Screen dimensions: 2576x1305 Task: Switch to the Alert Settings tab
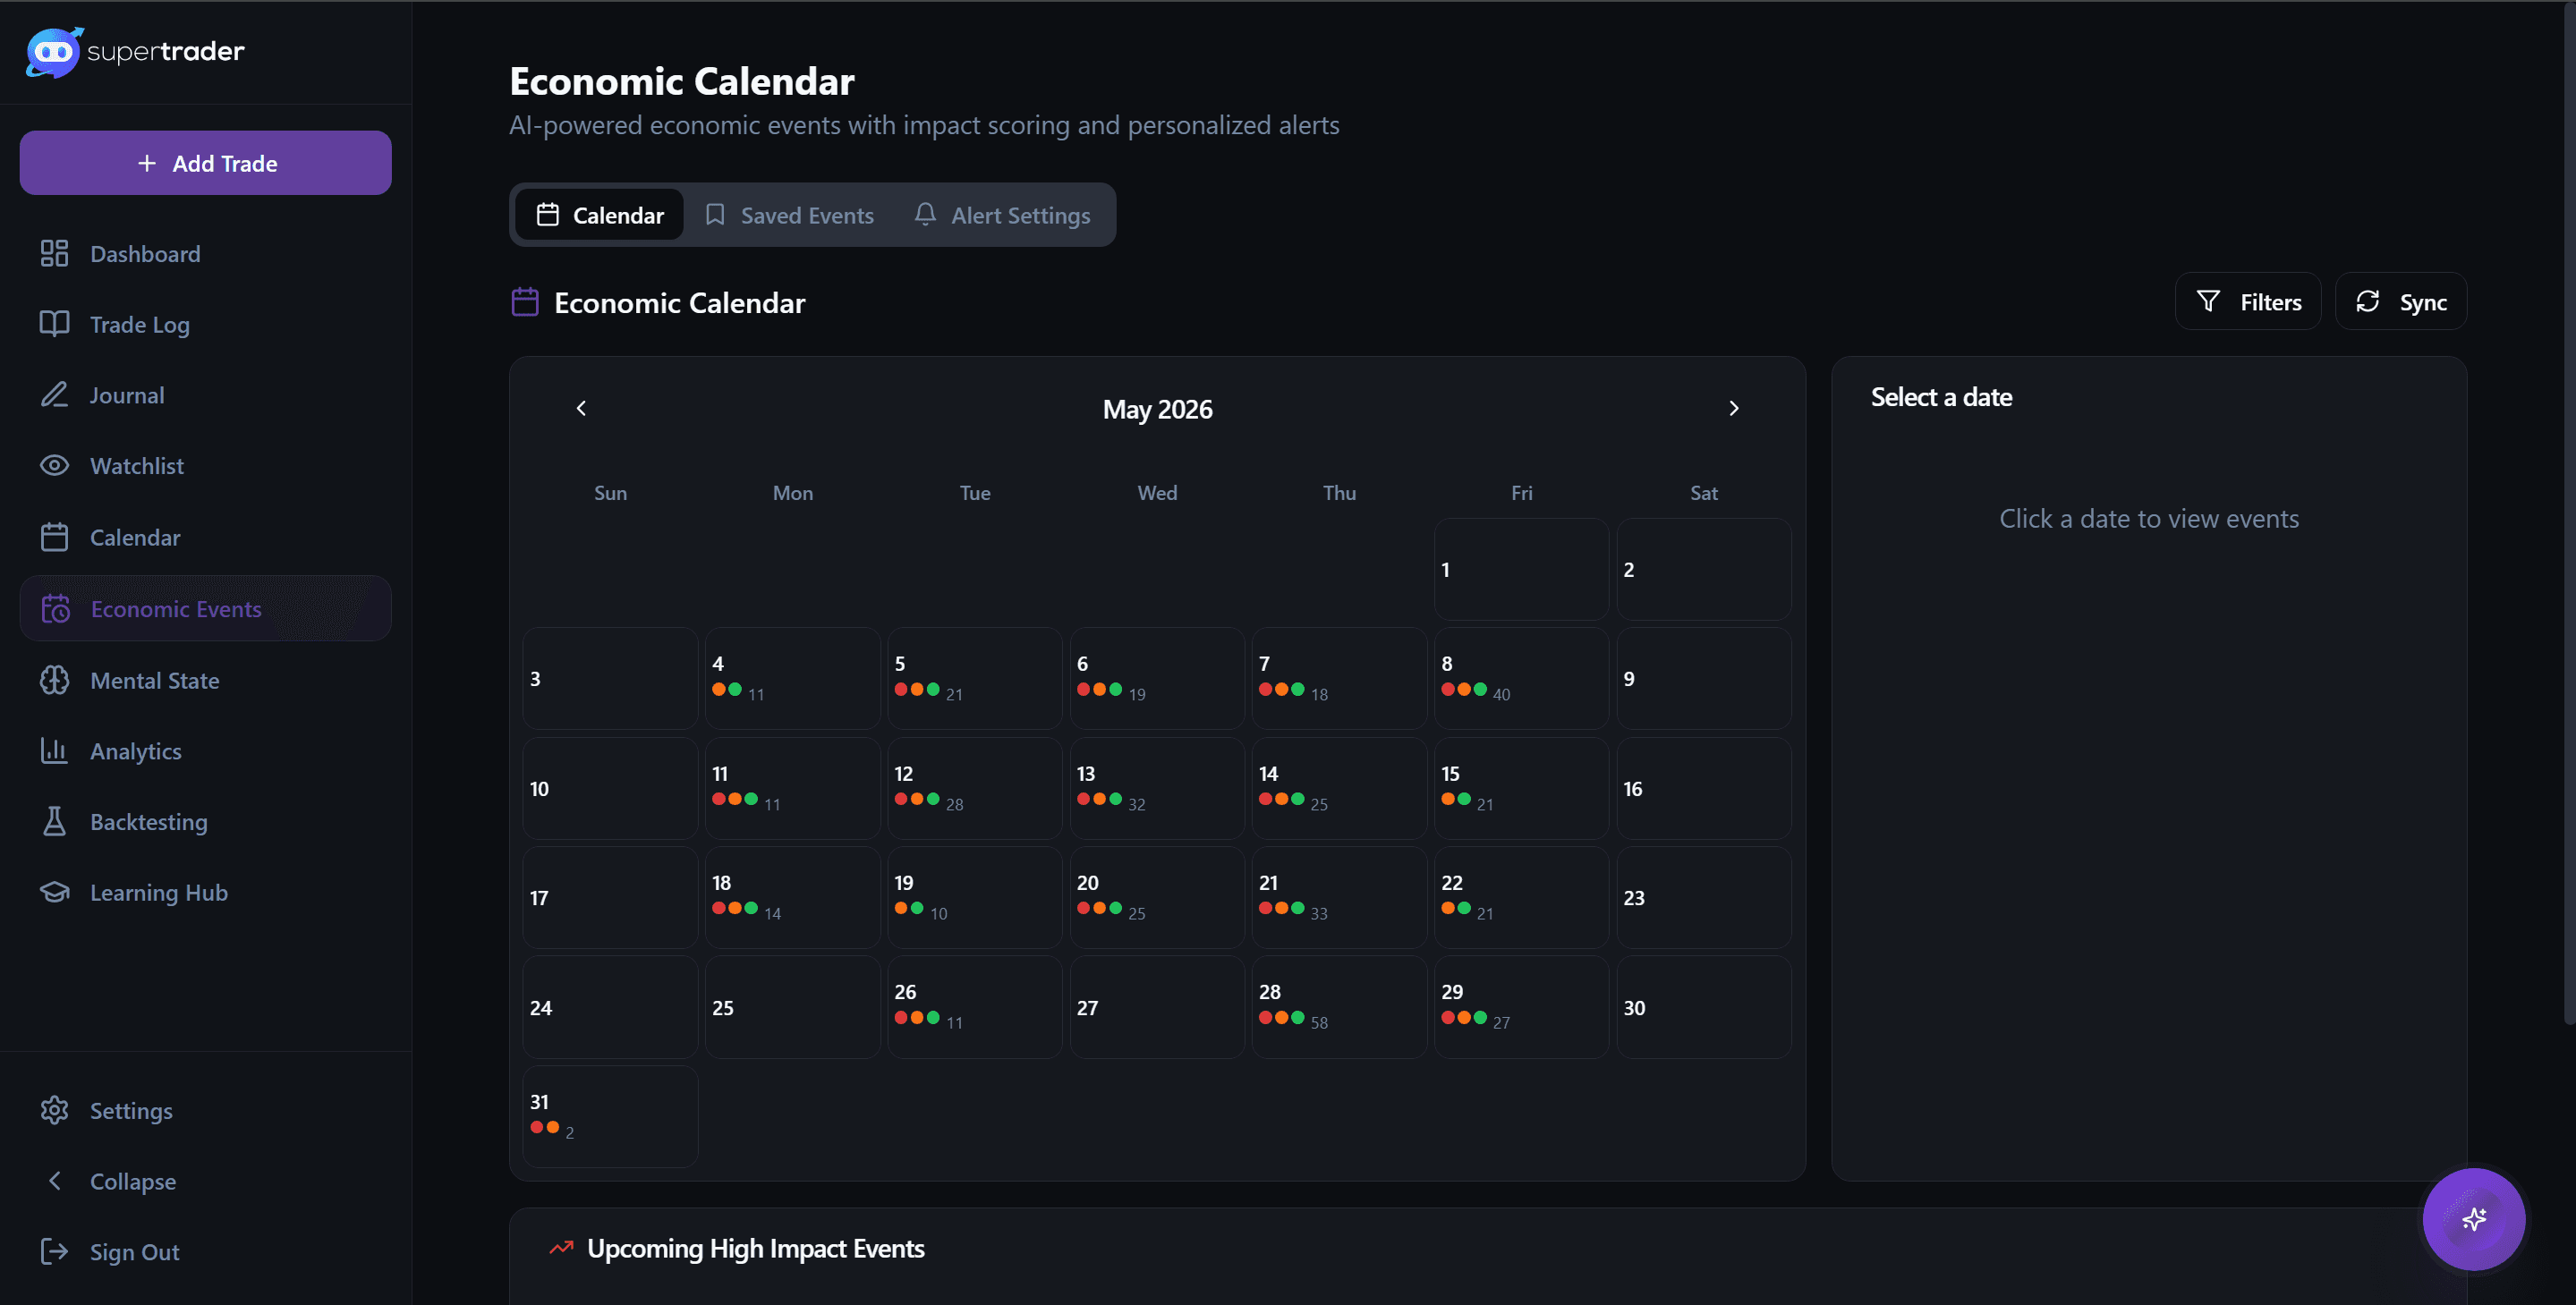pyautogui.click(x=1002, y=215)
